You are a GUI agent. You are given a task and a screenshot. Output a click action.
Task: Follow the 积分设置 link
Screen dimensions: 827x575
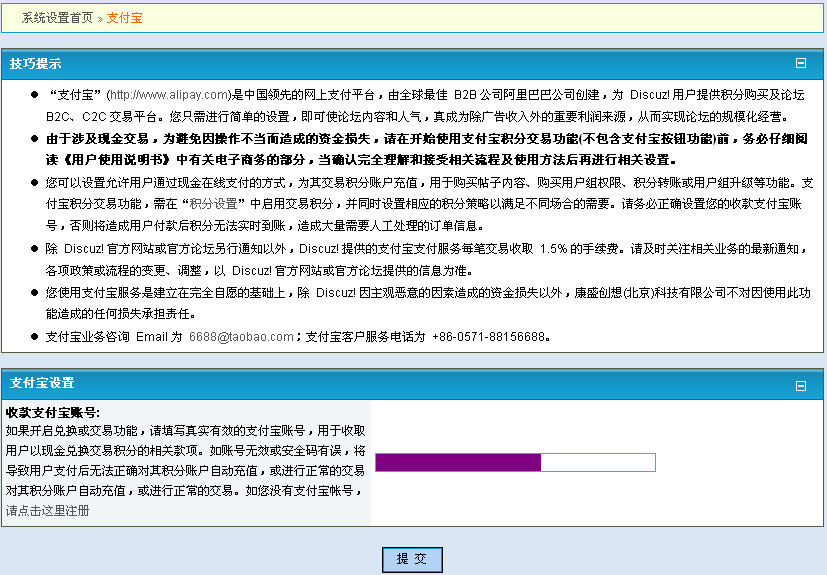[x=213, y=204]
